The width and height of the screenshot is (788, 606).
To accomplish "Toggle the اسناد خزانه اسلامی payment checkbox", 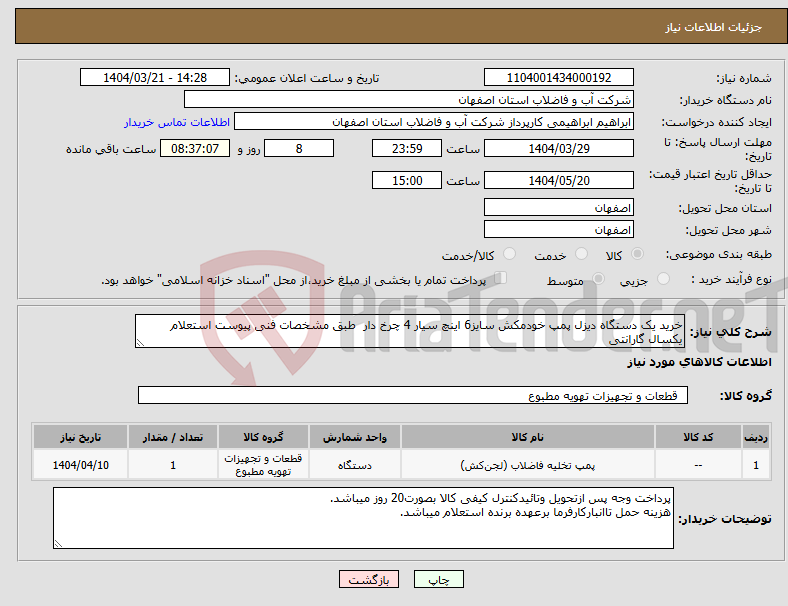I will [x=501, y=278].
